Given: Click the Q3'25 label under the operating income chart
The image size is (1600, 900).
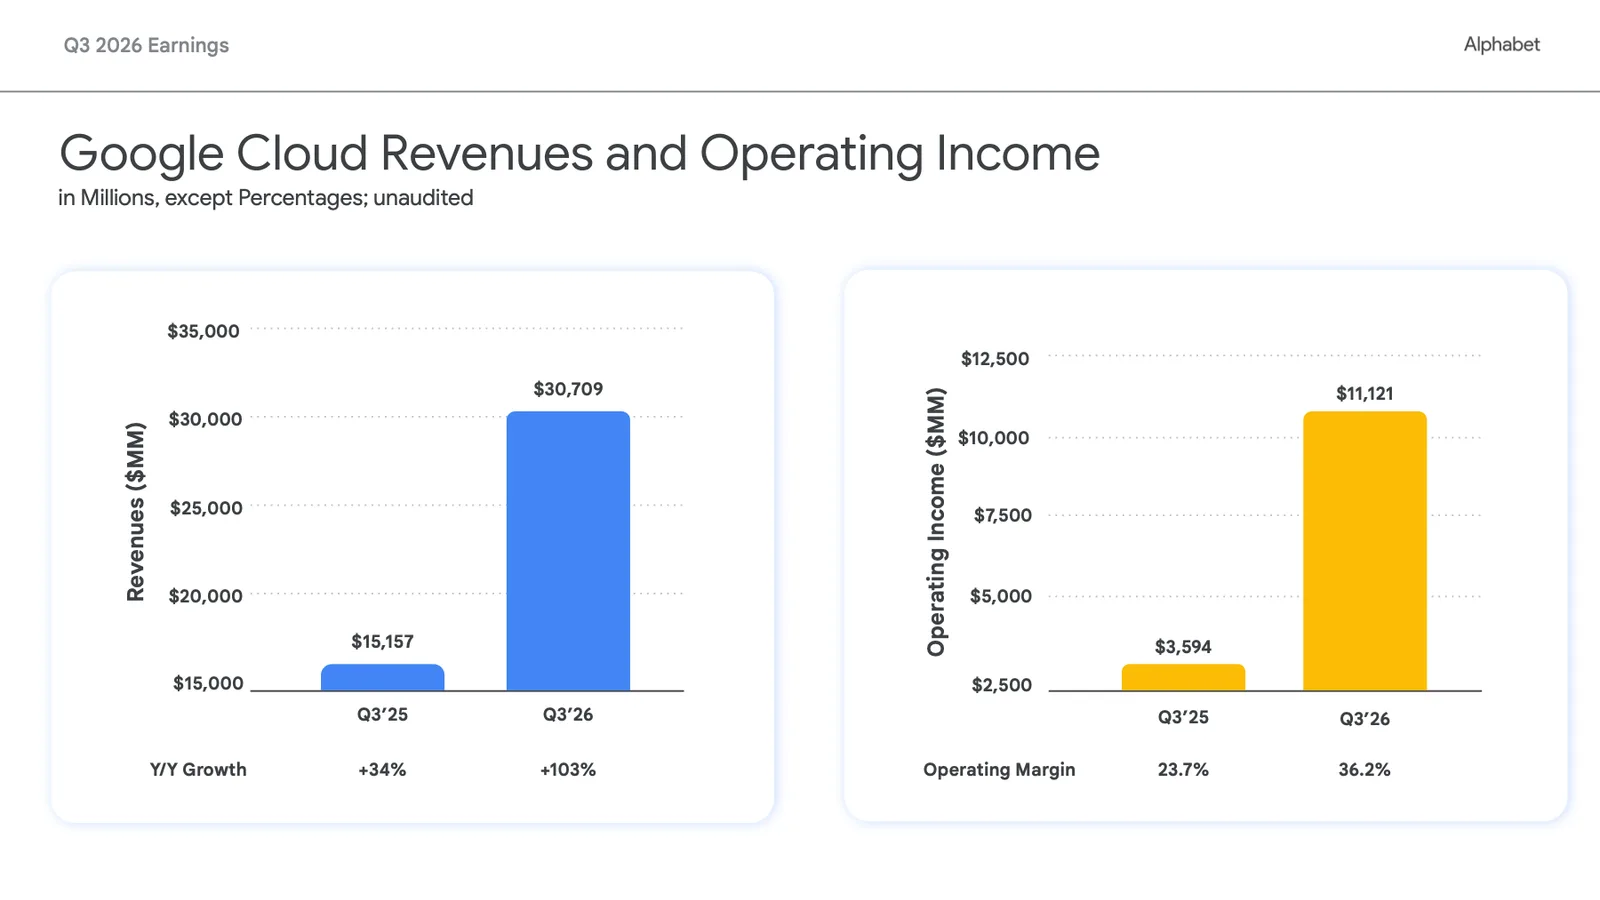Looking at the screenshot, I should click(1183, 718).
